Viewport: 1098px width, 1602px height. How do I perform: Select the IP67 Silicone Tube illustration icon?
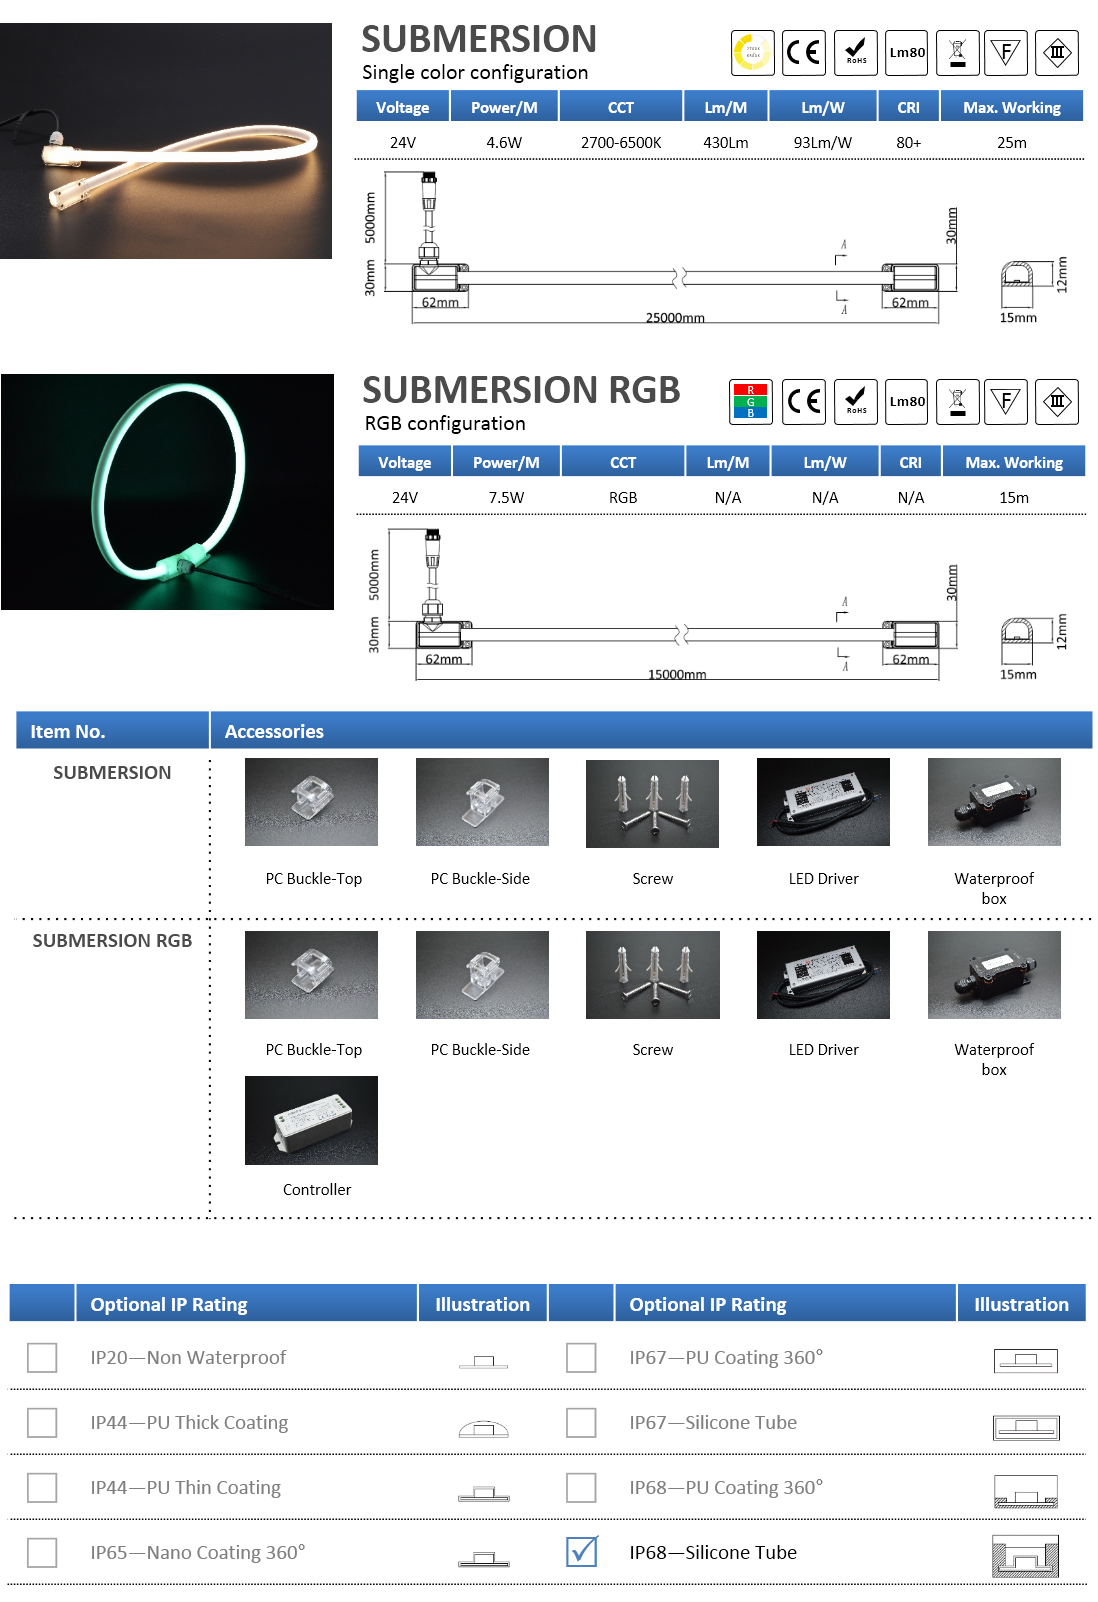[x=1025, y=1427]
